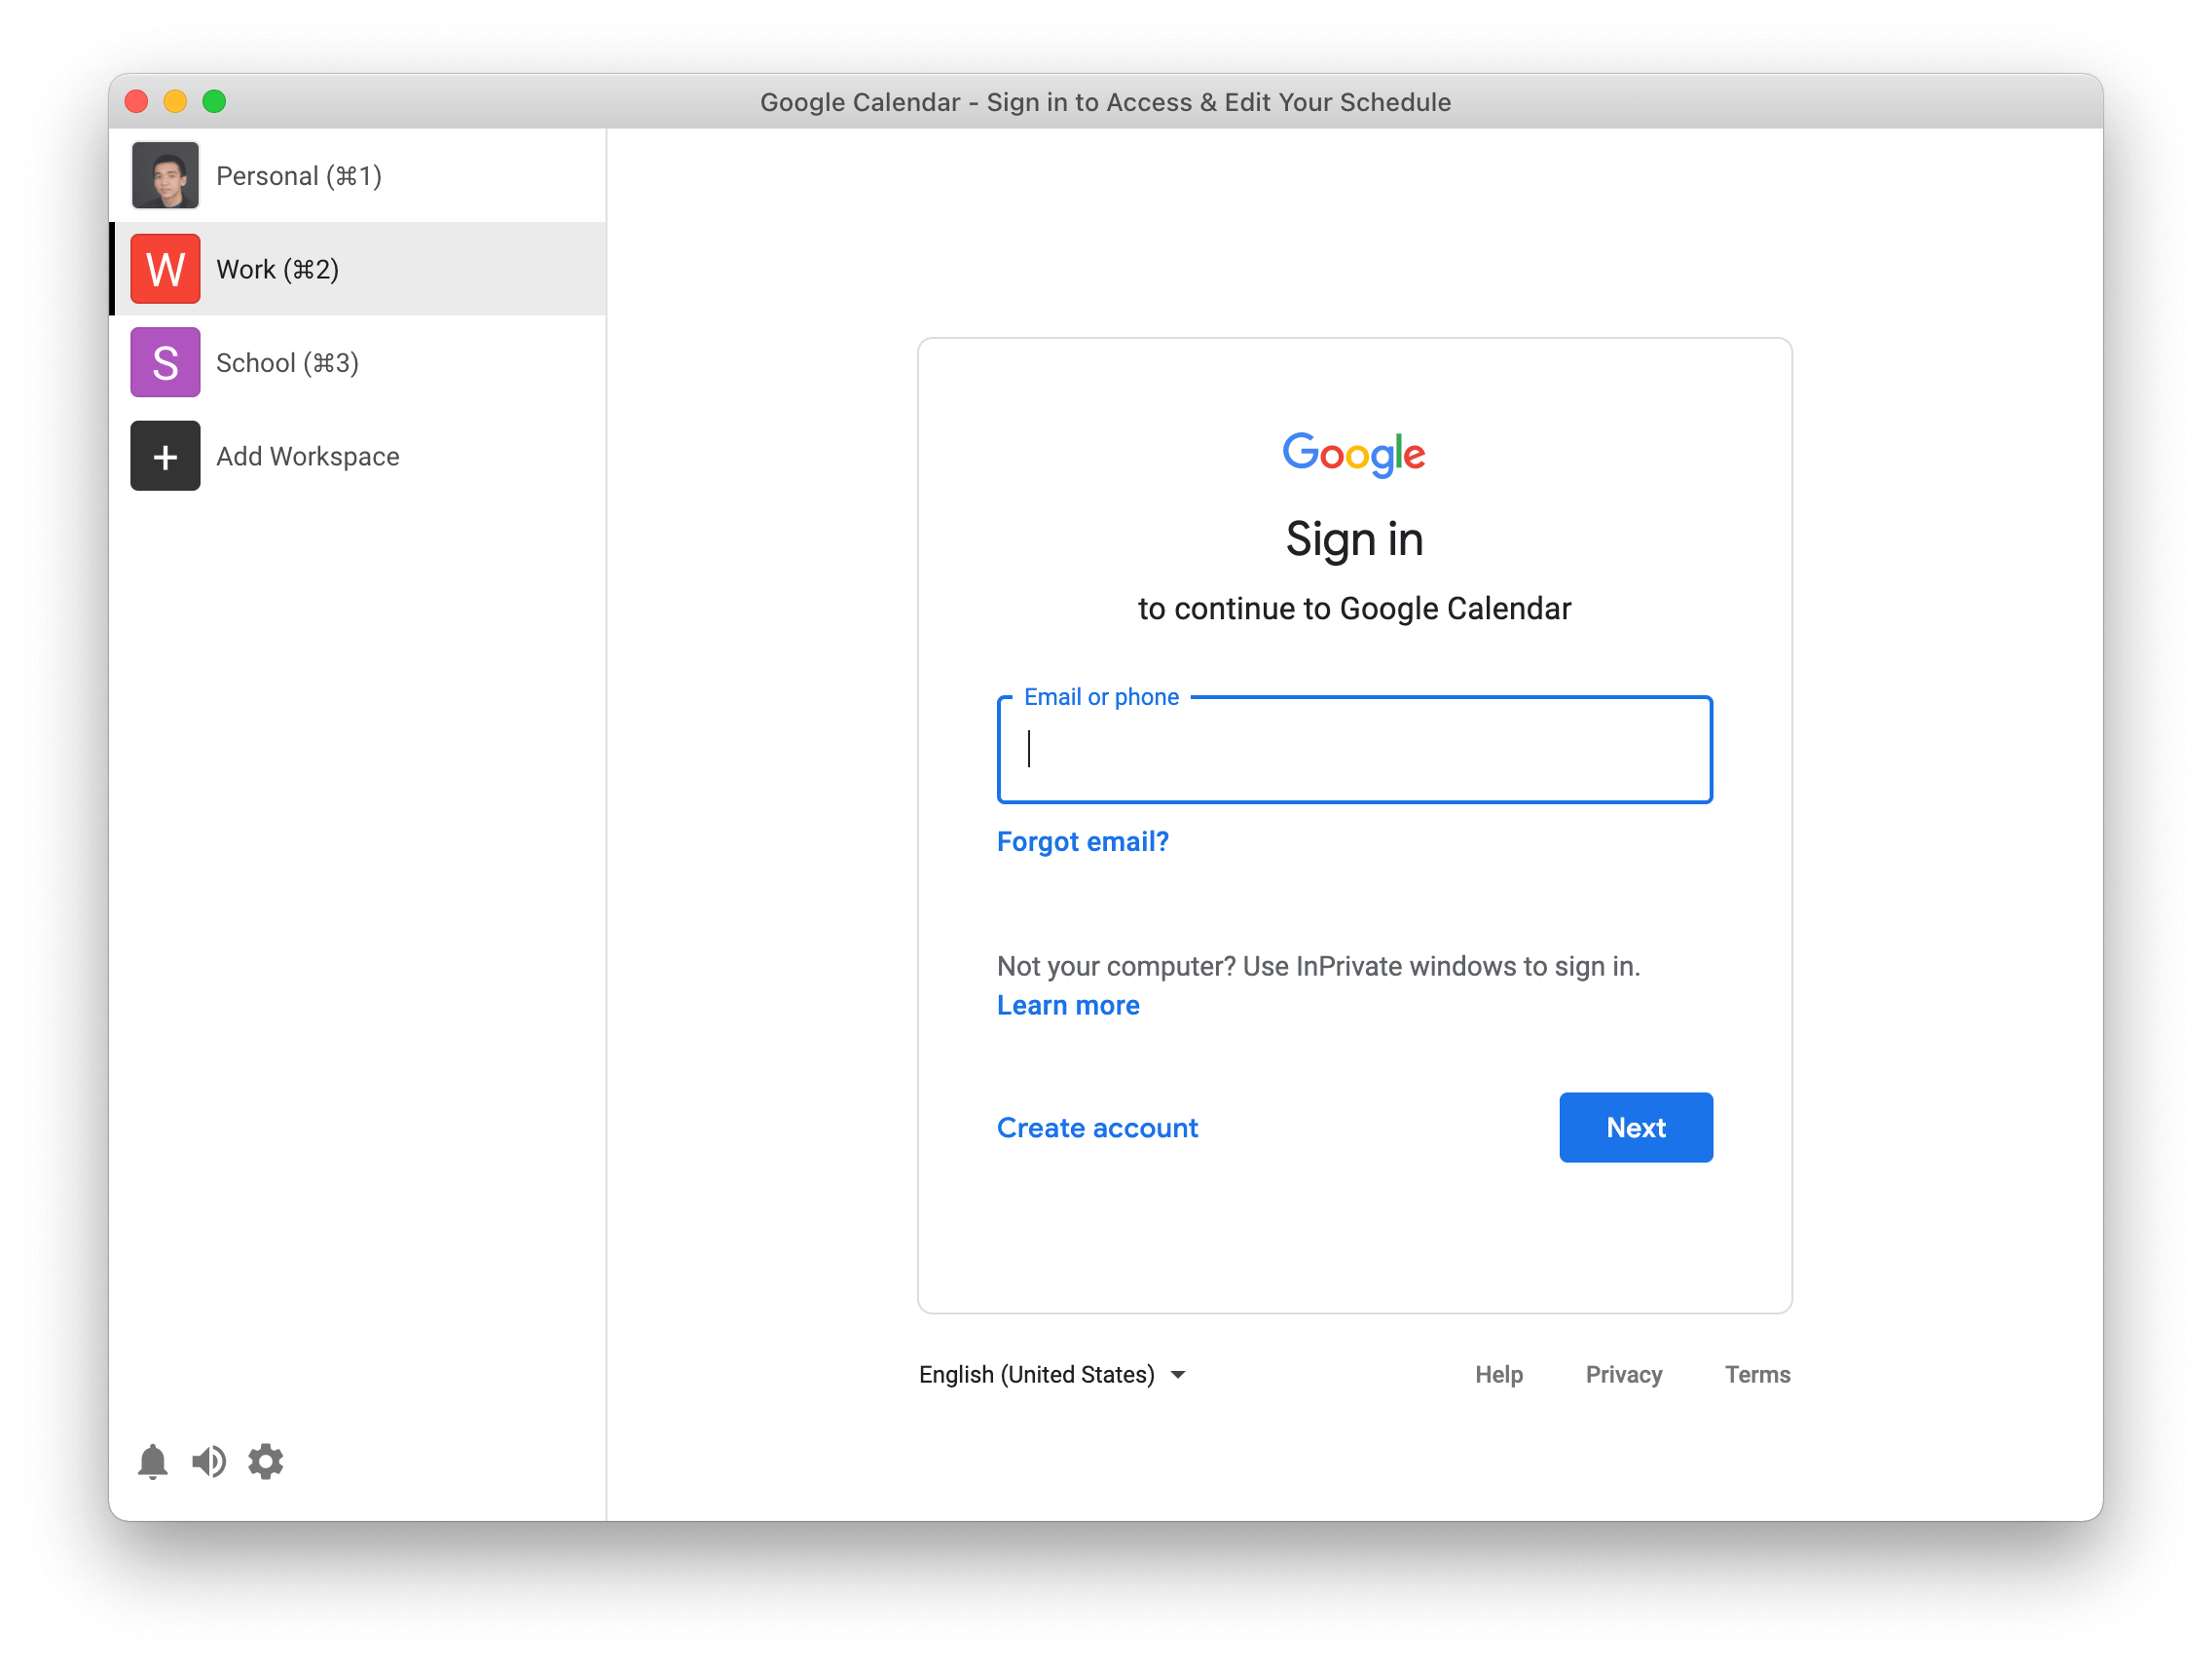This screenshot has height=1665, width=2212.
Task: Select the Work workspace label
Action: pos(277,269)
